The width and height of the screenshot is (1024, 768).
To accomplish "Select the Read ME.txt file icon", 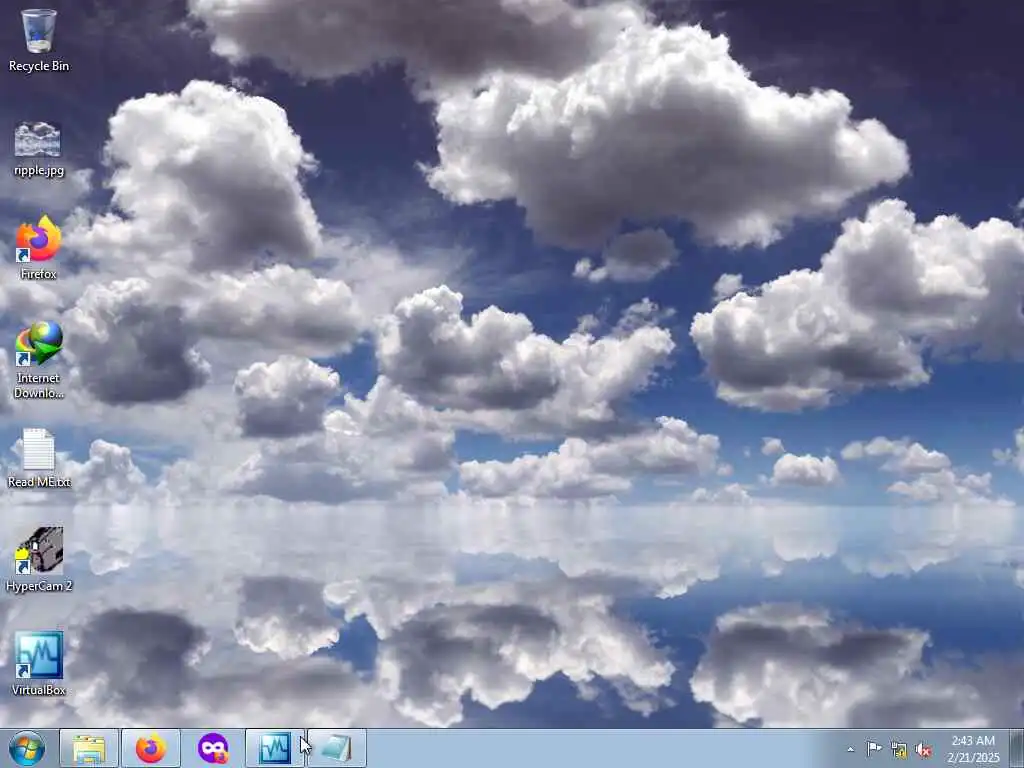I will coord(39,458).
